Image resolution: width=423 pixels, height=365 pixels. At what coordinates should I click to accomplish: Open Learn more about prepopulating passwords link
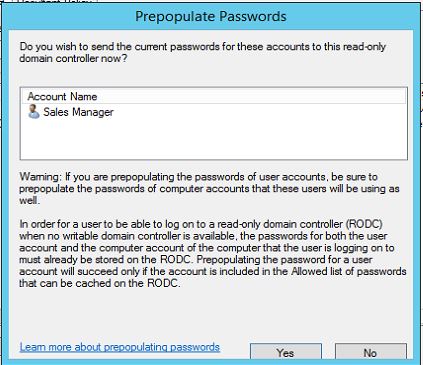coord(119,347)
